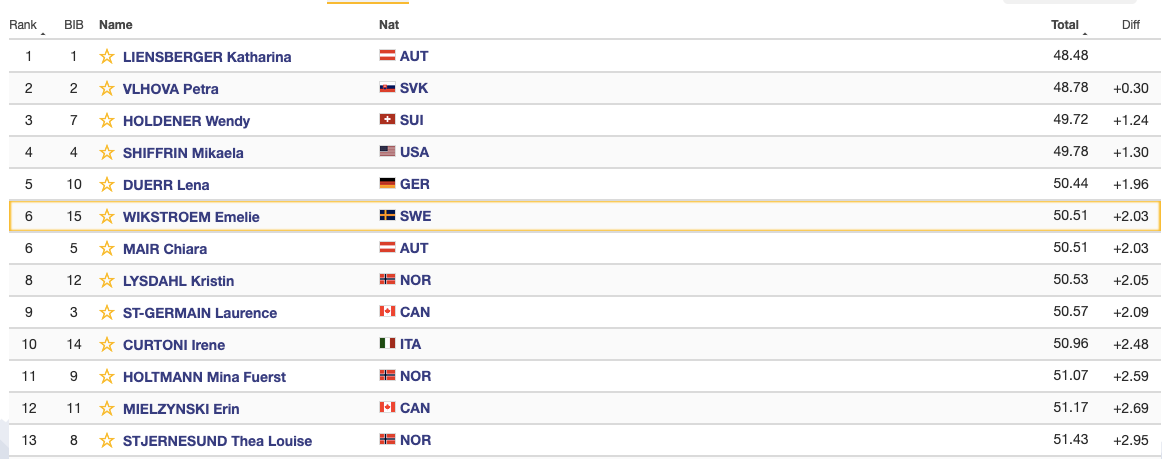
Task: Click star icon beside HOLDENER Wendy
Action: click(107, 120)
